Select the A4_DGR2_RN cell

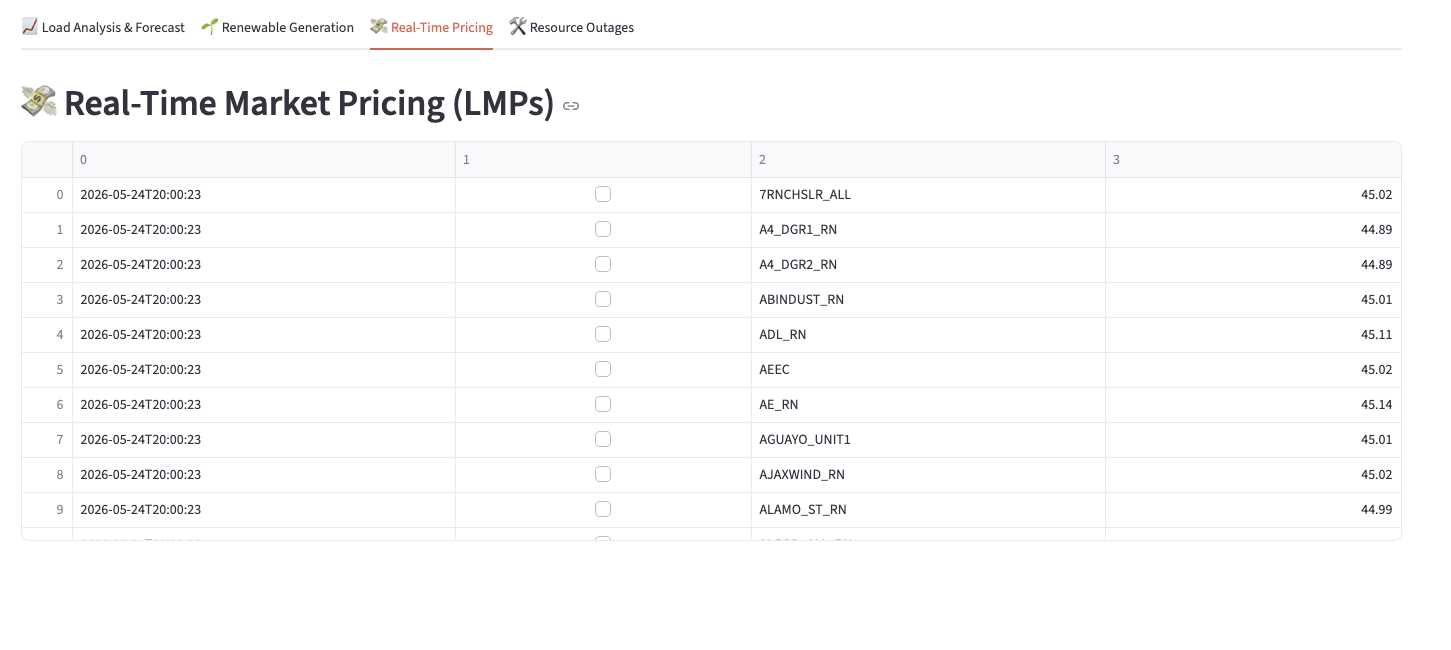point(928,265)
